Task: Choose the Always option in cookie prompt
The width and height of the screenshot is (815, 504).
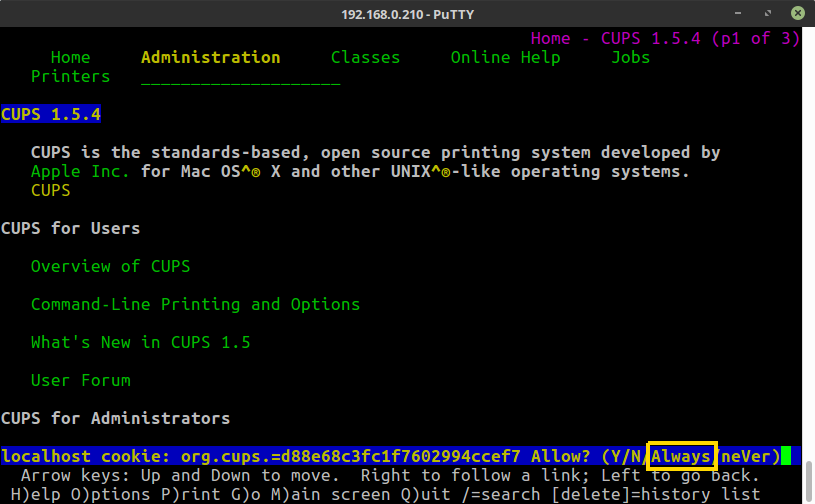Action: coord(680,456)
